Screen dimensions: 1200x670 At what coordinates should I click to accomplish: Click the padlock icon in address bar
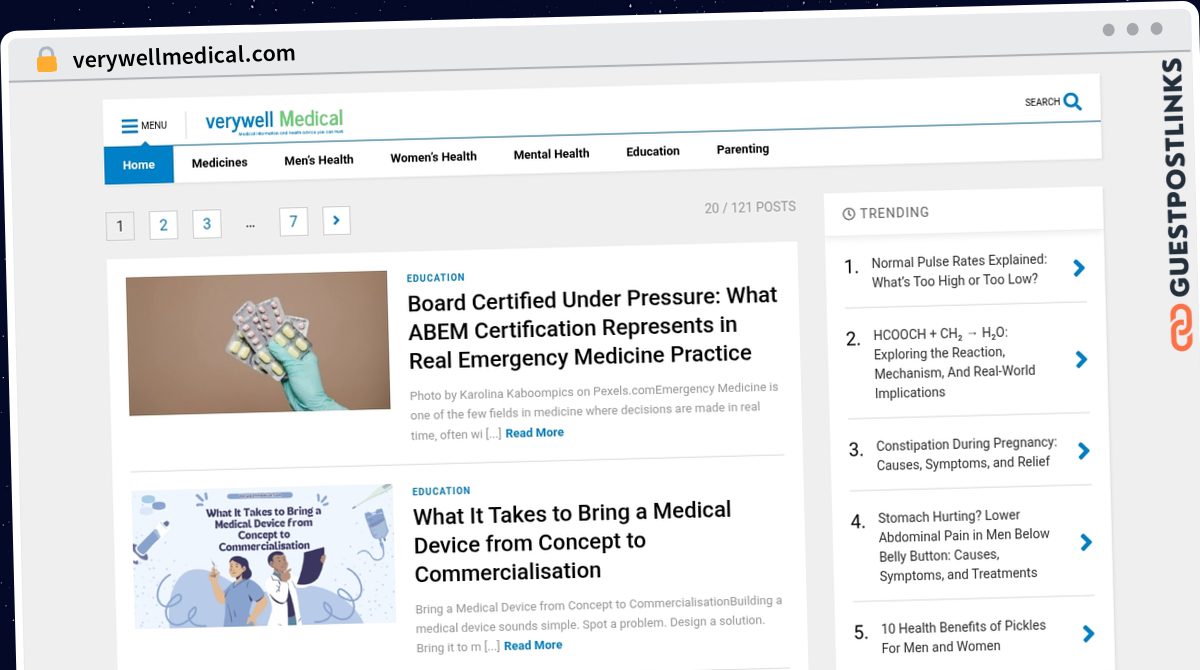(x=47, y=60)
